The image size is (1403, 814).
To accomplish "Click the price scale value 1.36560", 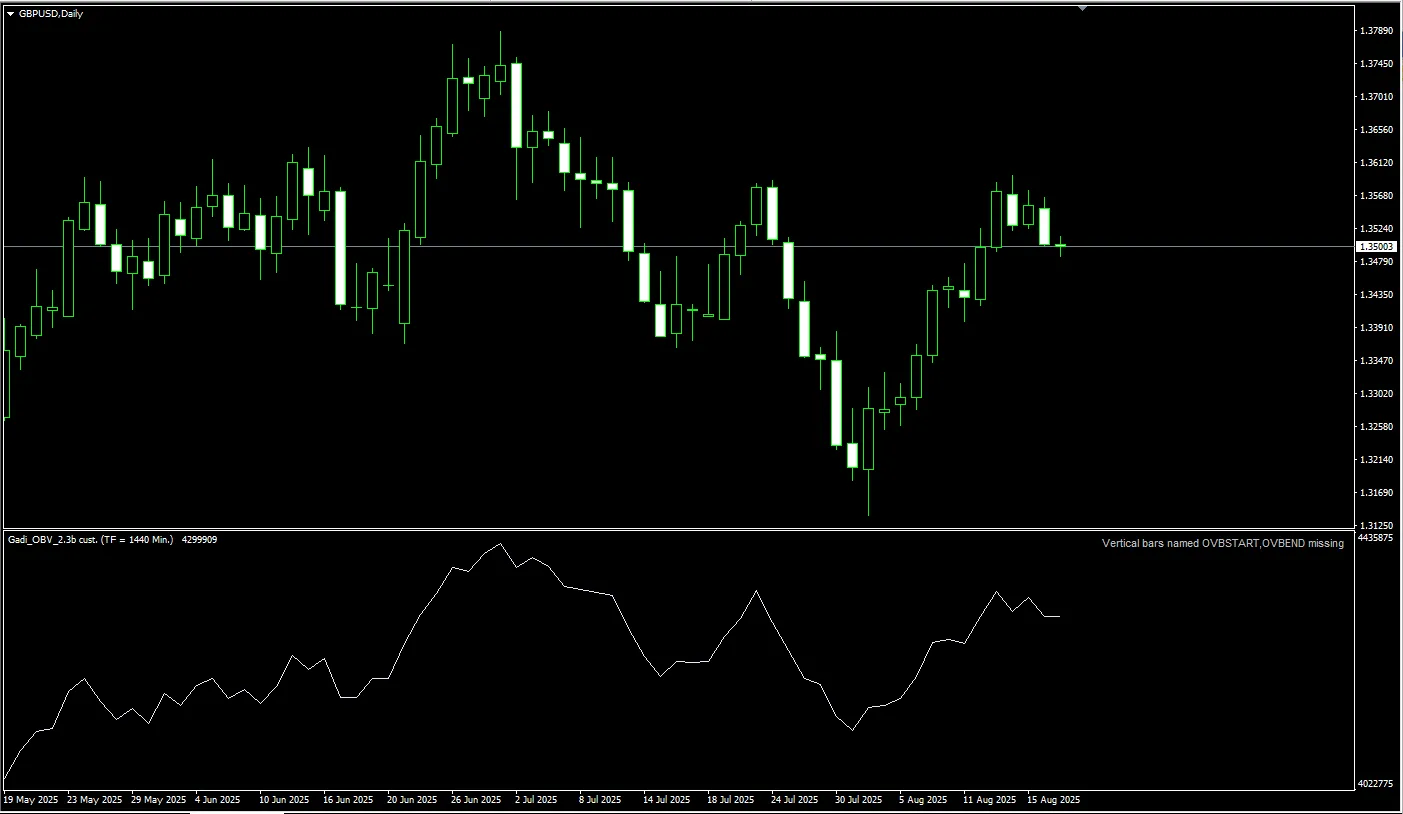I will pos(1378,130).
